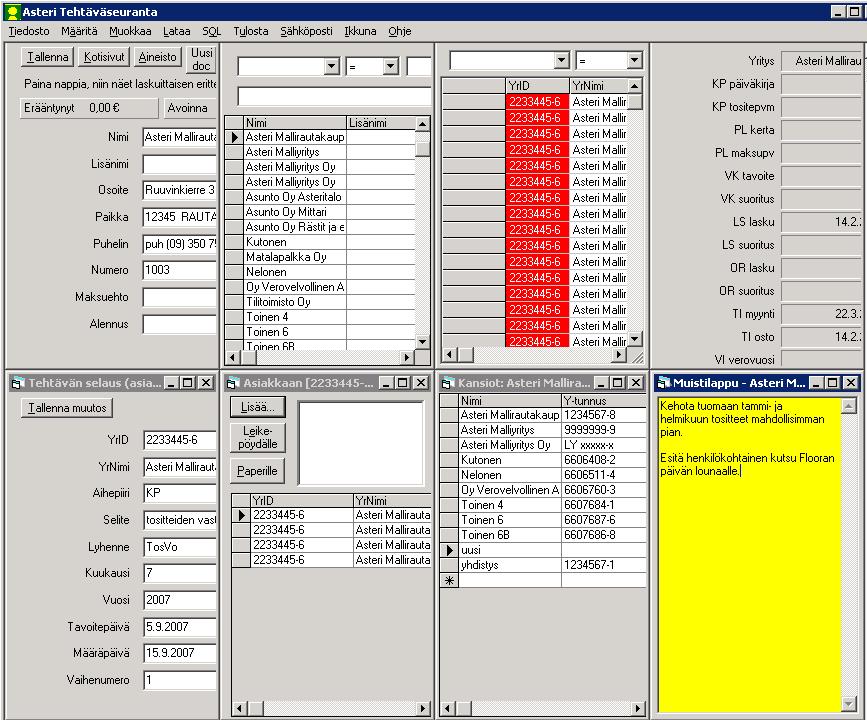Click the Kansiot window title icon
867x720 pixels.
(x=448, y=383)
